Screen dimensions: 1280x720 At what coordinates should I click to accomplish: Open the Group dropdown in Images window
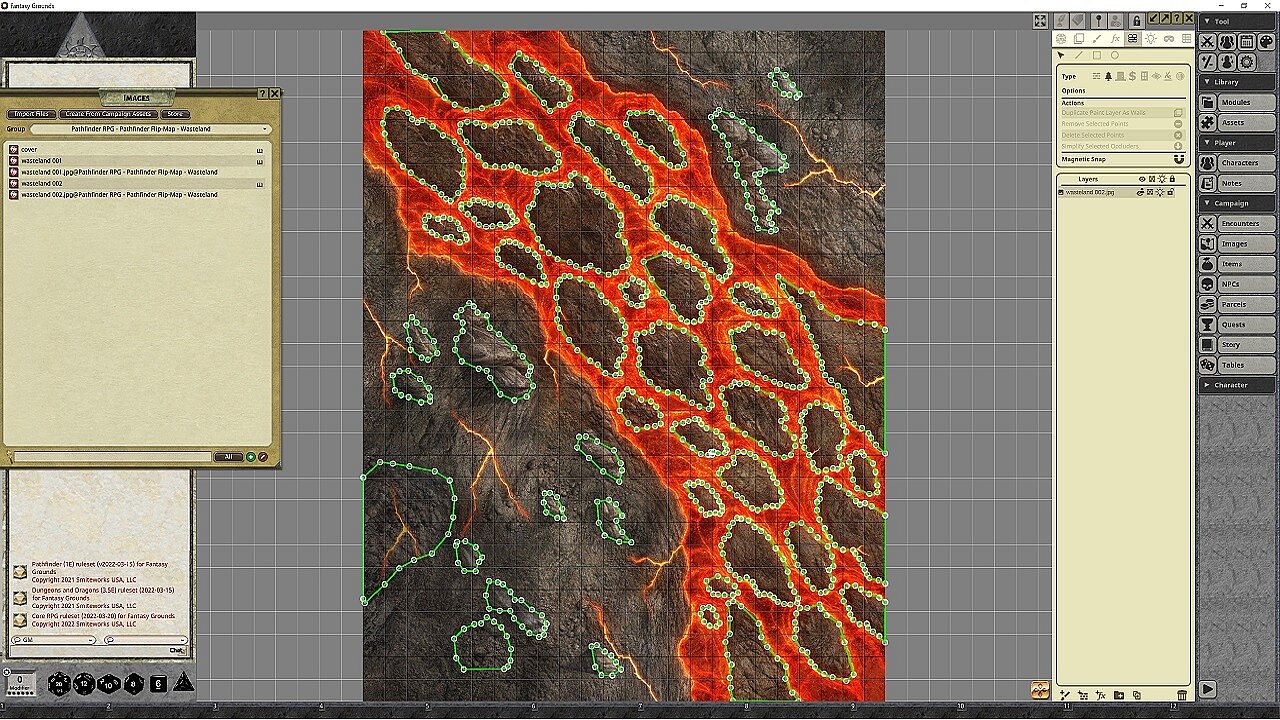(150, 129)
